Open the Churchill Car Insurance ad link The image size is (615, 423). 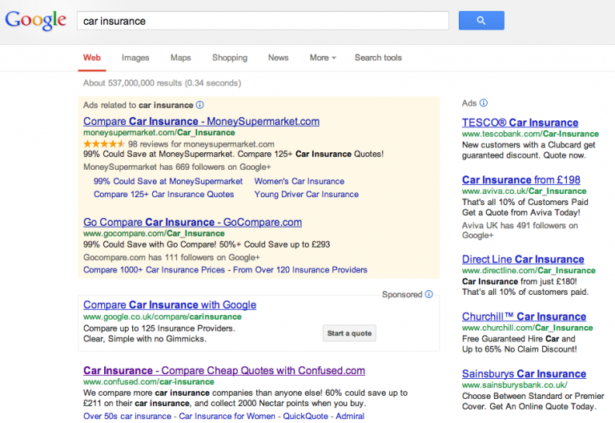click(x=524, y=317)
